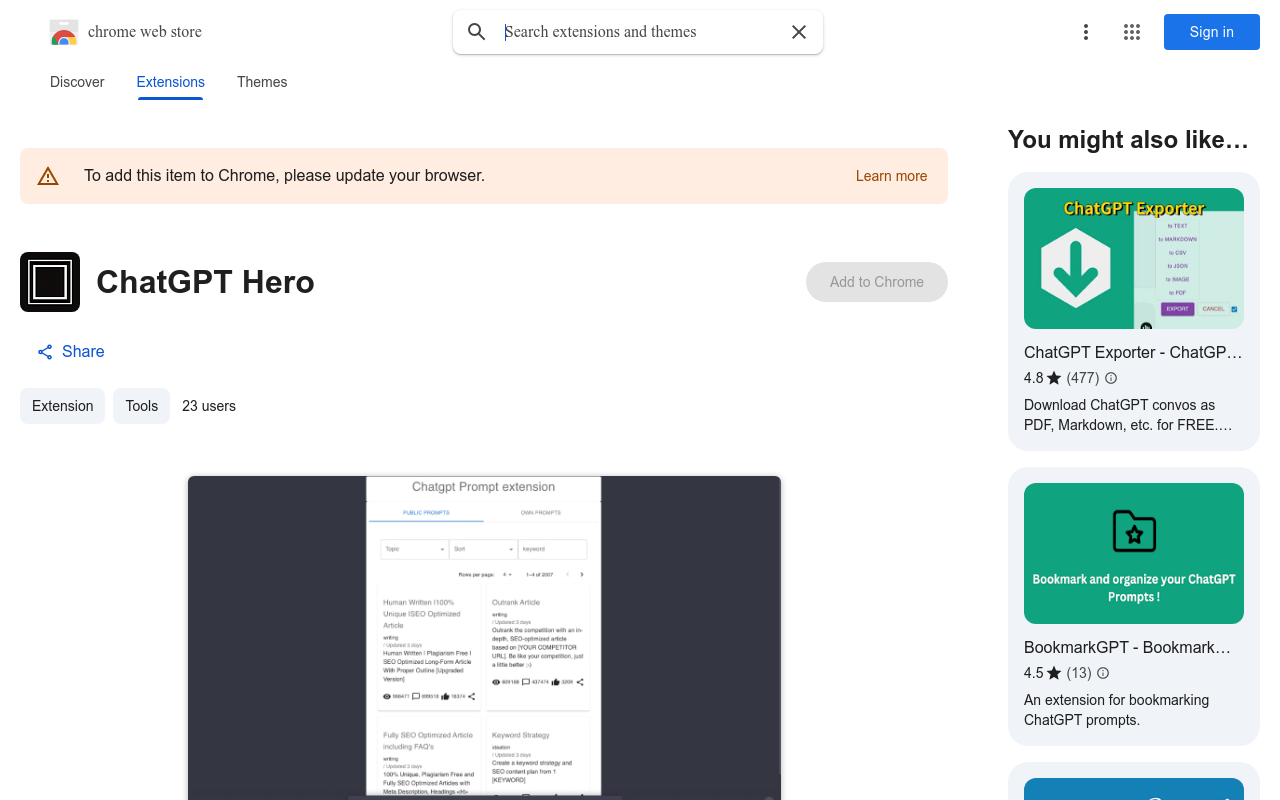The width and height of the screenshot is (1280, 800).
Task: Click the browser update warning message text
Action: [284, 176]
